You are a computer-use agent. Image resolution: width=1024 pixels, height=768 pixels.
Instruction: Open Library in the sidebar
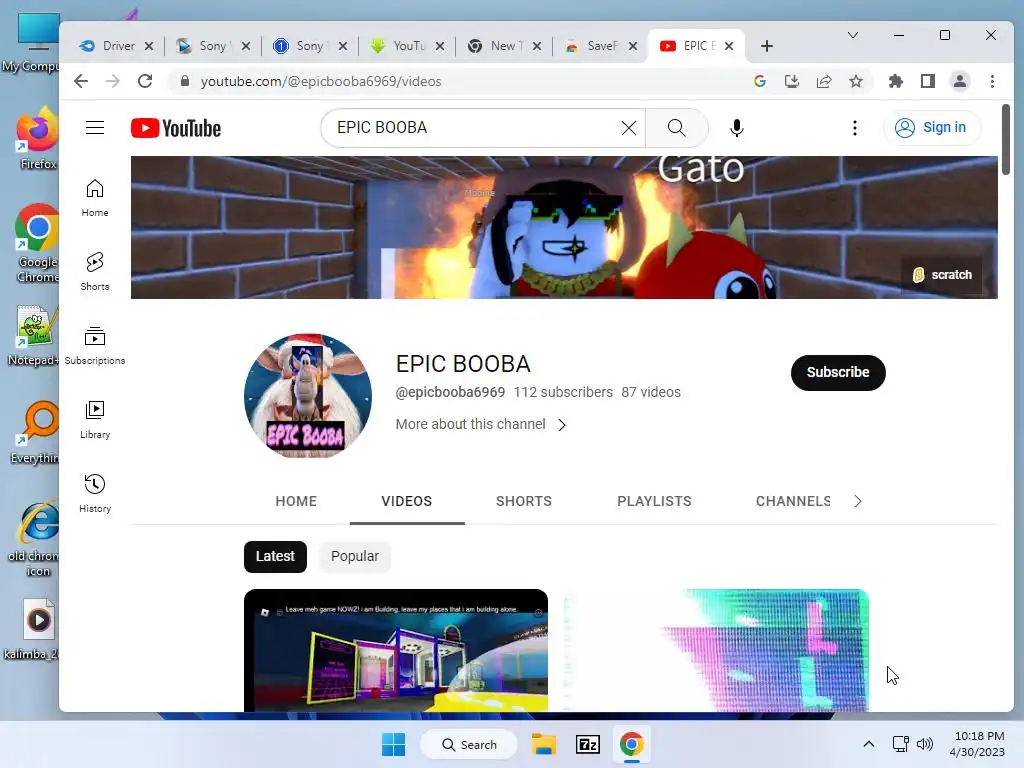click(95, 420)
